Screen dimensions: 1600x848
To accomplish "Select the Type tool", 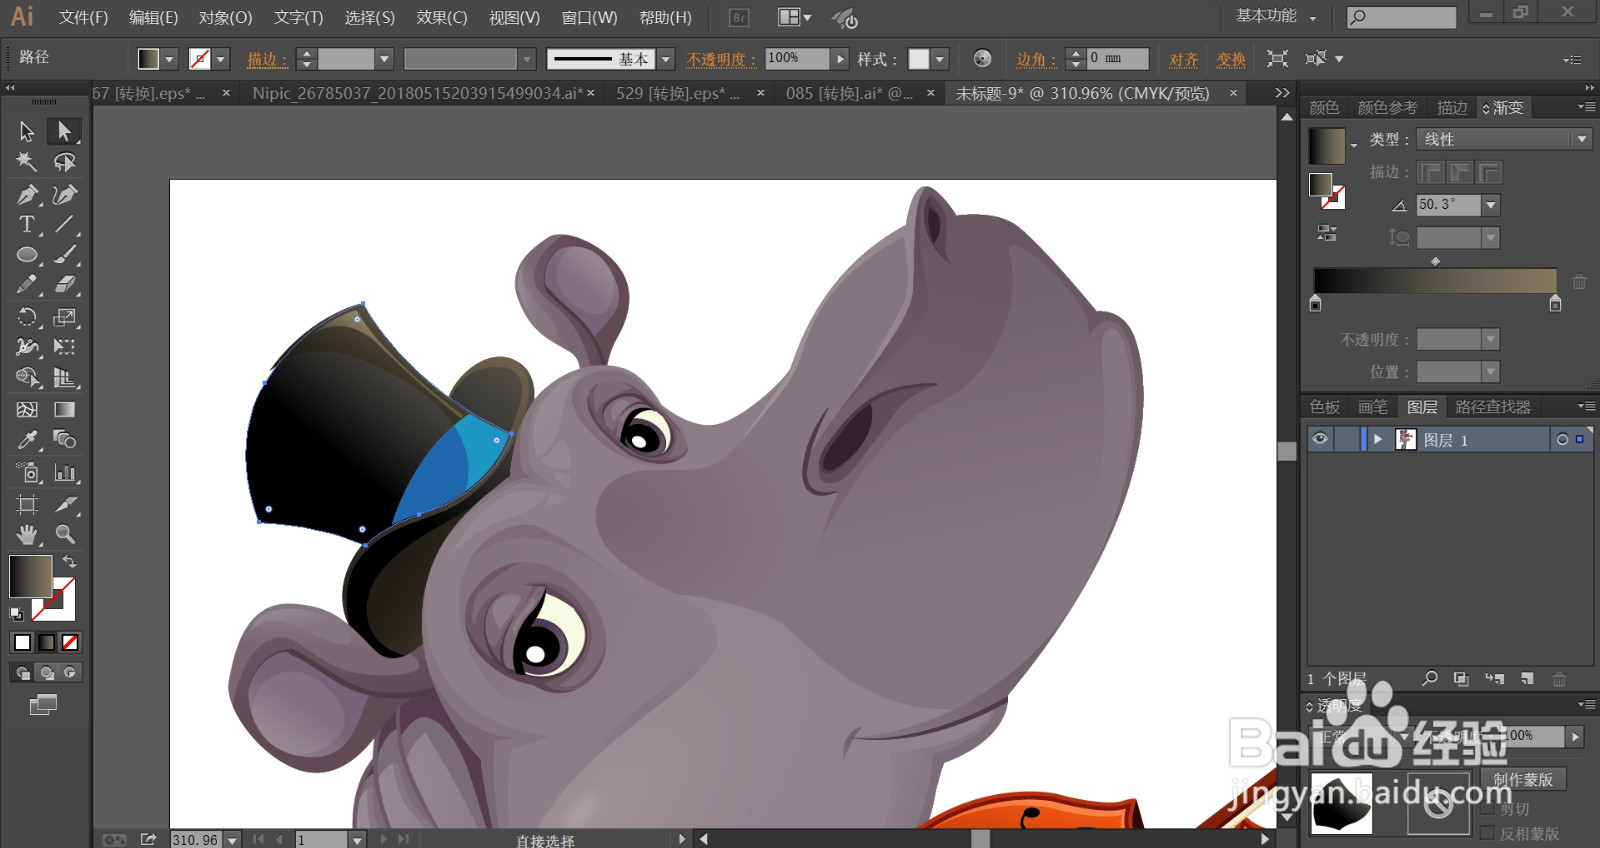I will (x=27, y=224).
